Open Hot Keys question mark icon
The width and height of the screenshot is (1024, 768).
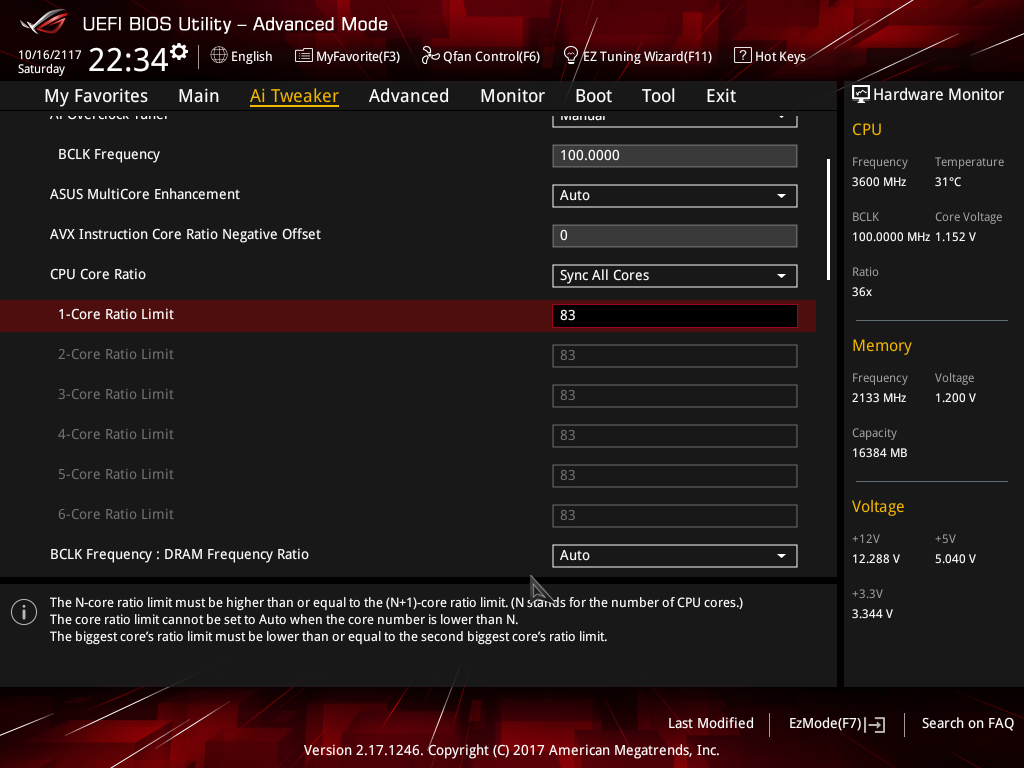[x=743, y=56]
